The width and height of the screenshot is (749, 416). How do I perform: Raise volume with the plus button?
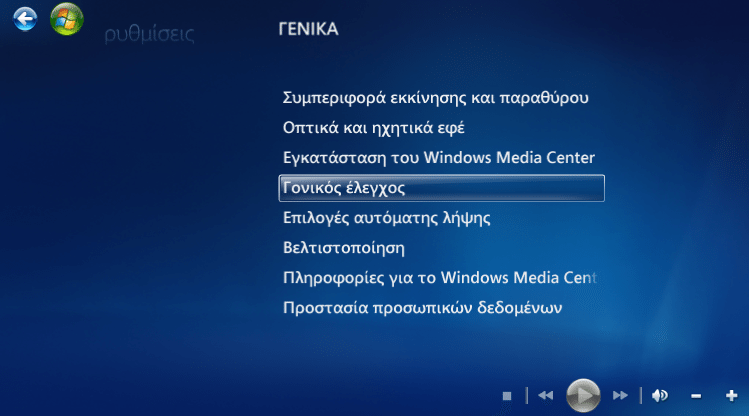point(731,395)
